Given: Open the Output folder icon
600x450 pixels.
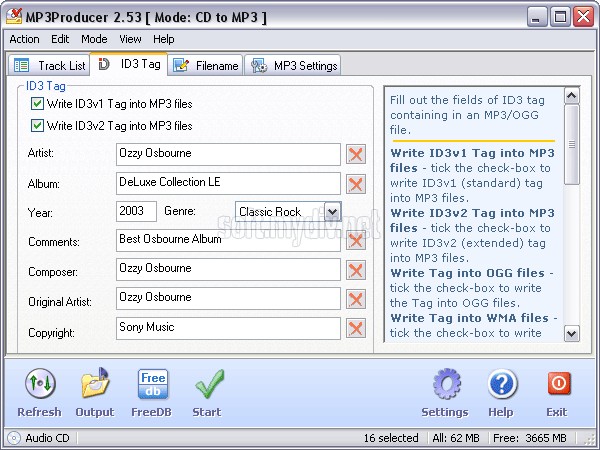Looking at the screenshot, I should click(95, 383).
